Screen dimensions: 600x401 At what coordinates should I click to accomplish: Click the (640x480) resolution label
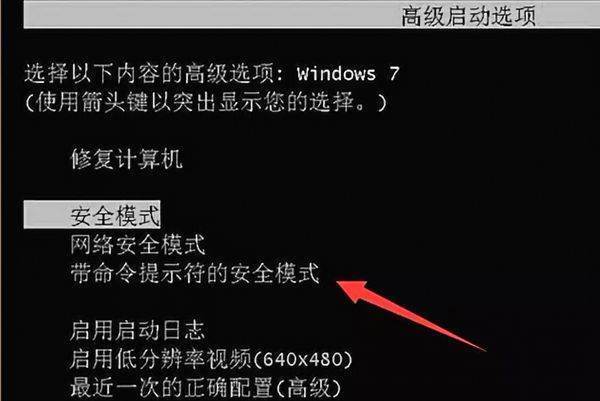click(x=302, y=359)
